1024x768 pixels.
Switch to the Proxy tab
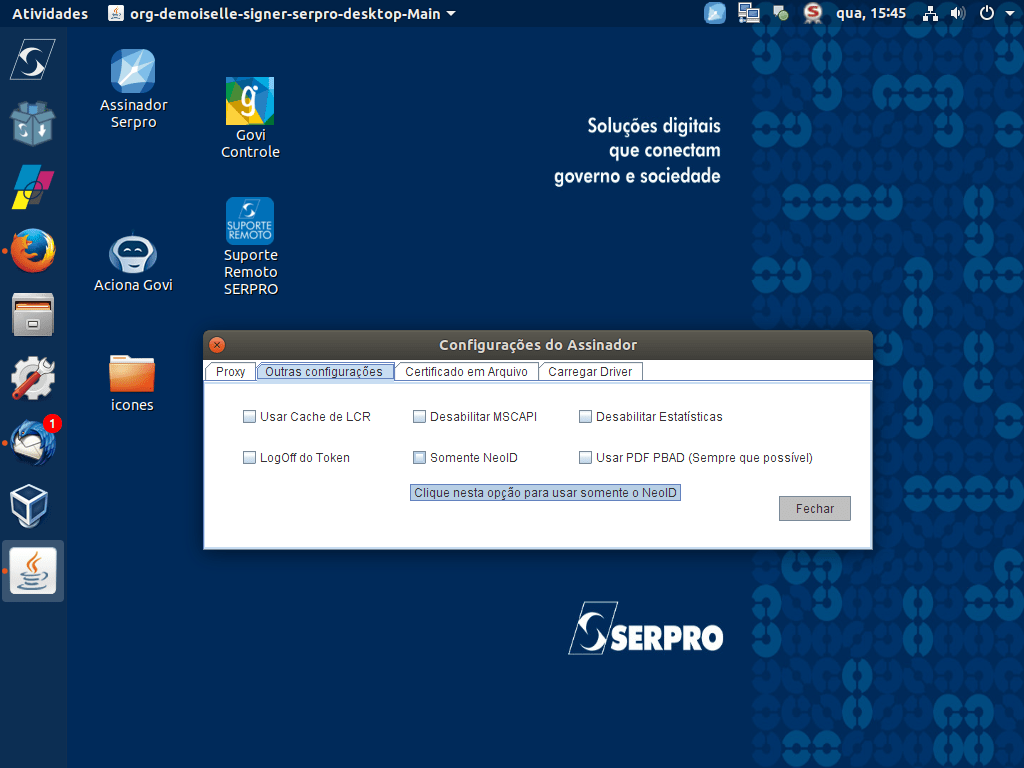pyautogui.click(x=231, y=372)
